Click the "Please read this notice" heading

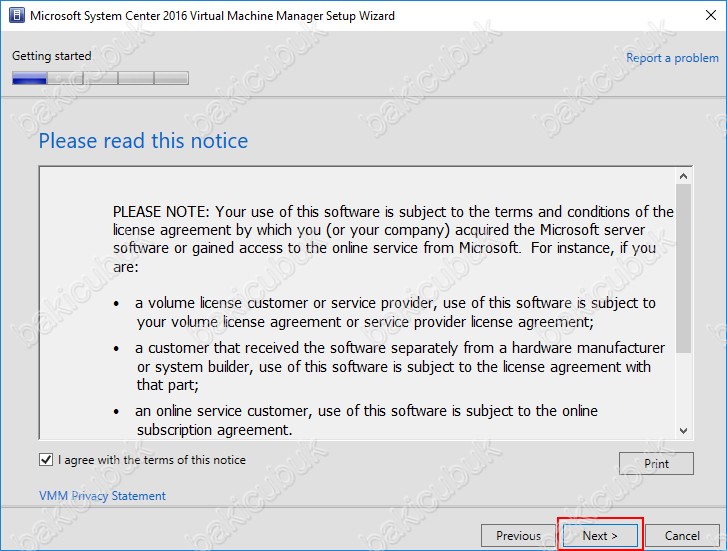pyautogui.click(x=143, y=141)
